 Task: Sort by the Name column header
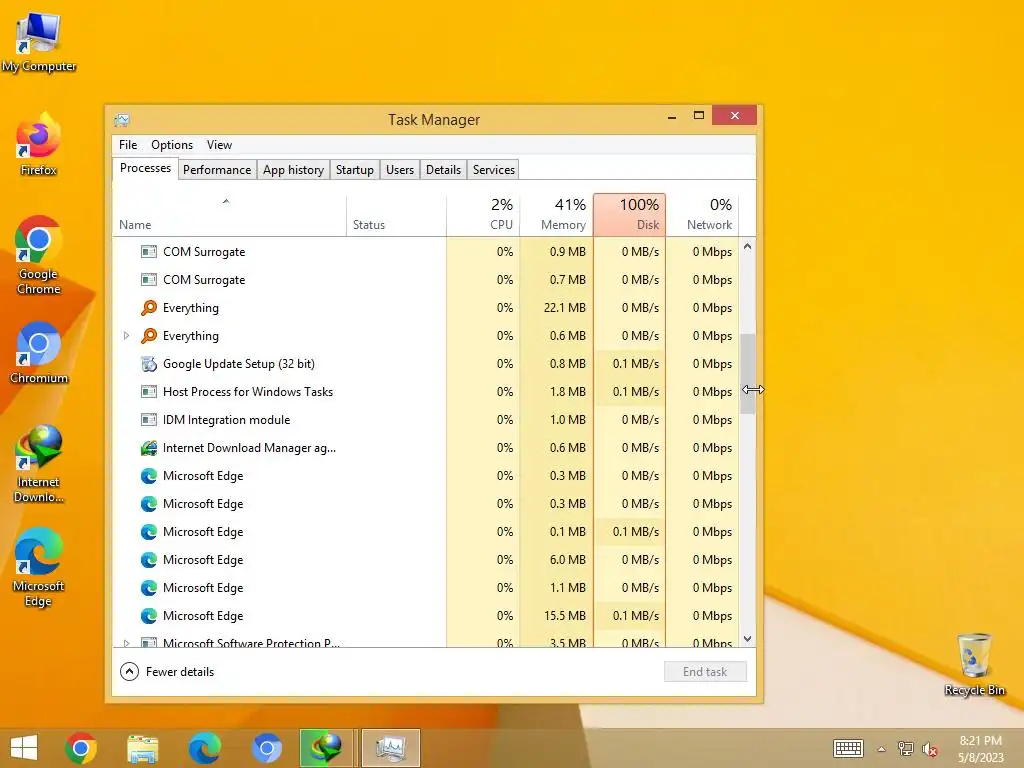229,215
